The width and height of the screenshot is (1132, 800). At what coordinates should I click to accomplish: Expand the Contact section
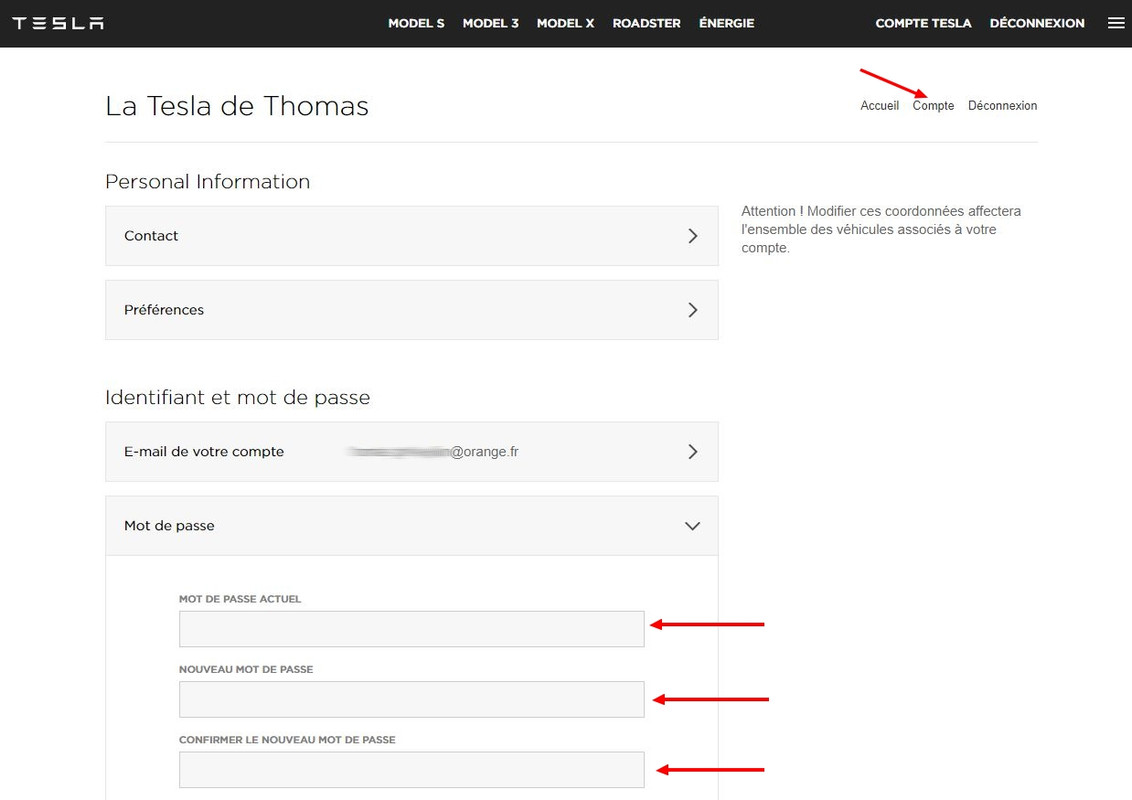(412, 235)
